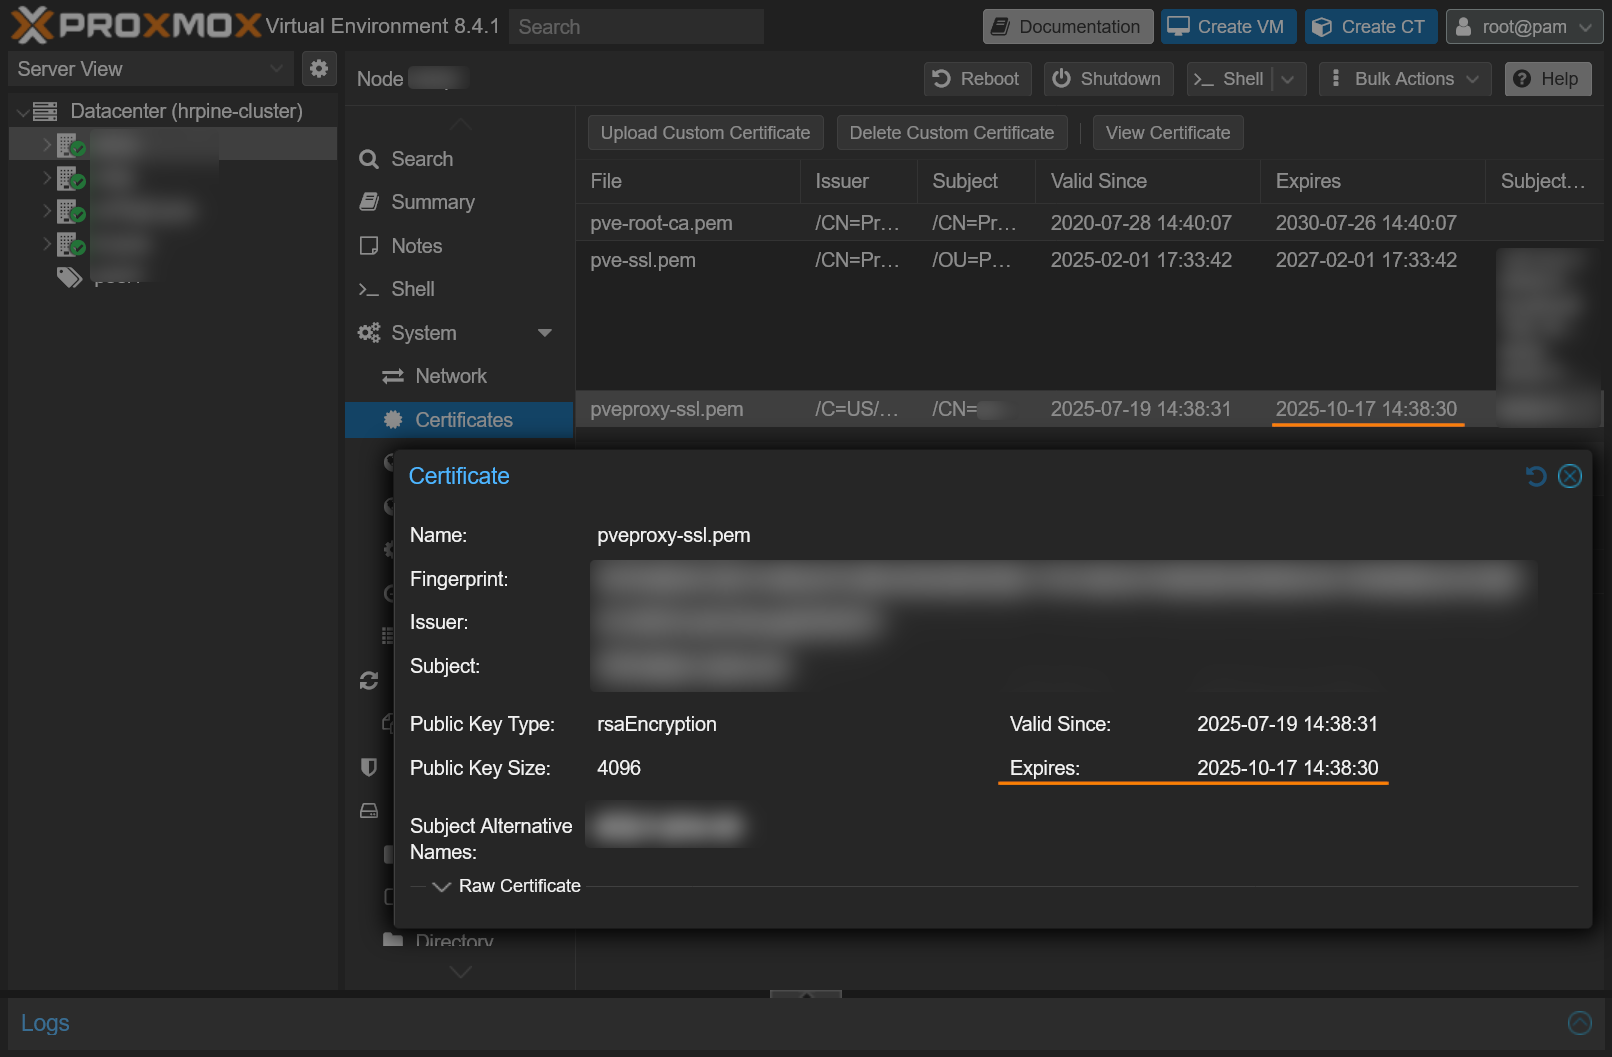Open the Server View dropdown
The width and height of the screenshot is (1612, 1057).
tap(277, 68)
